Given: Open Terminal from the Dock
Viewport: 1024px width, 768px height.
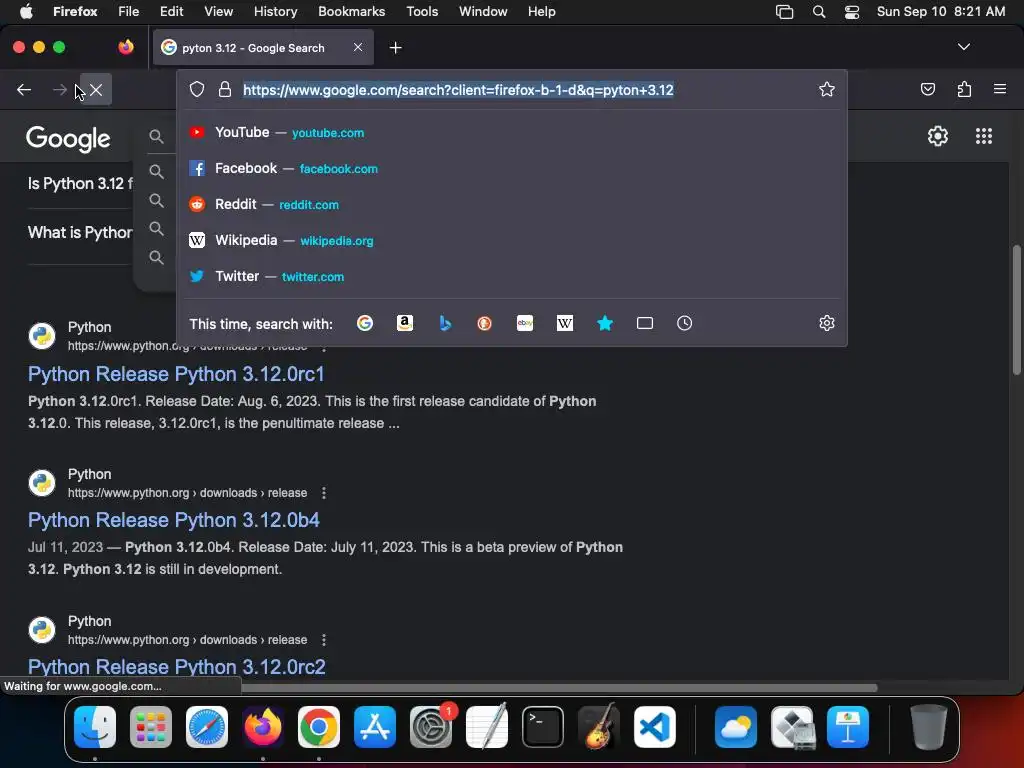Looking at the screenshot, I should [x=543, y=727].
